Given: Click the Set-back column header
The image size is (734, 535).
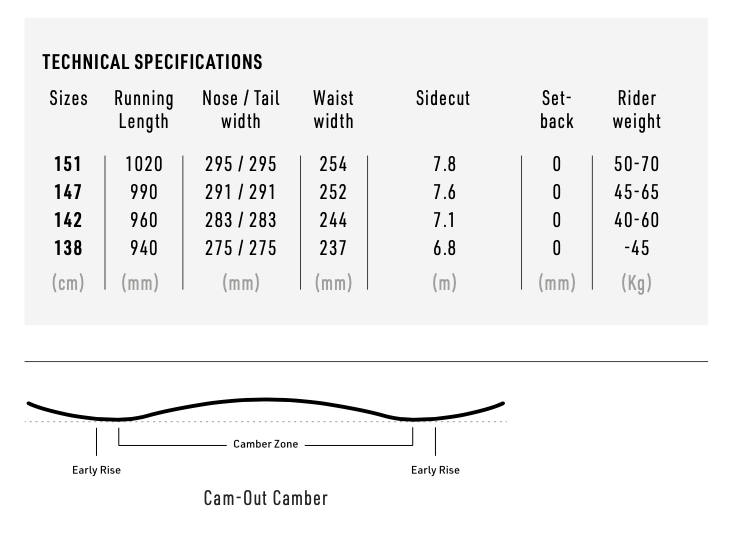Looking at the screenshot, I should coord(557,110).
